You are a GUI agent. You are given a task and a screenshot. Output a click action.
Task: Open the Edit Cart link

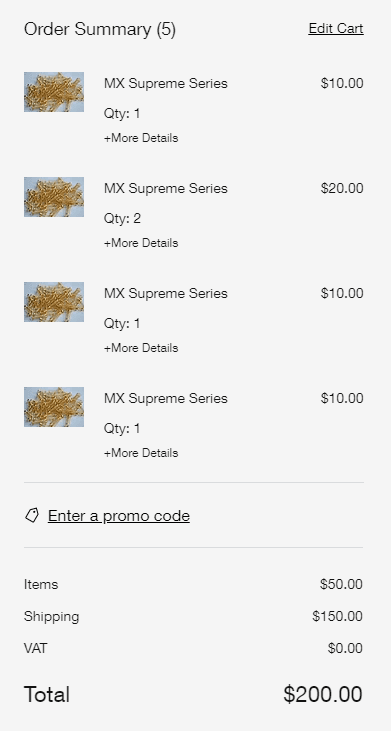(336, 28)
